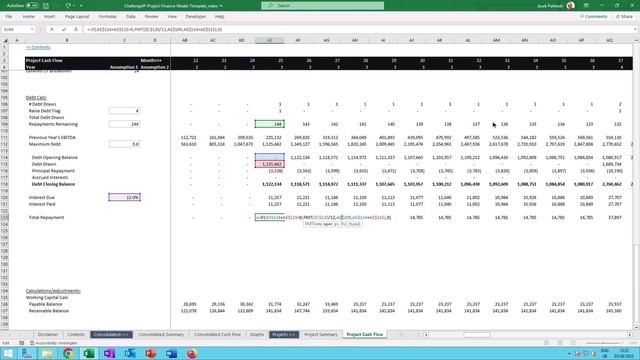Open Outlook from the taskbar

[130, 353]
